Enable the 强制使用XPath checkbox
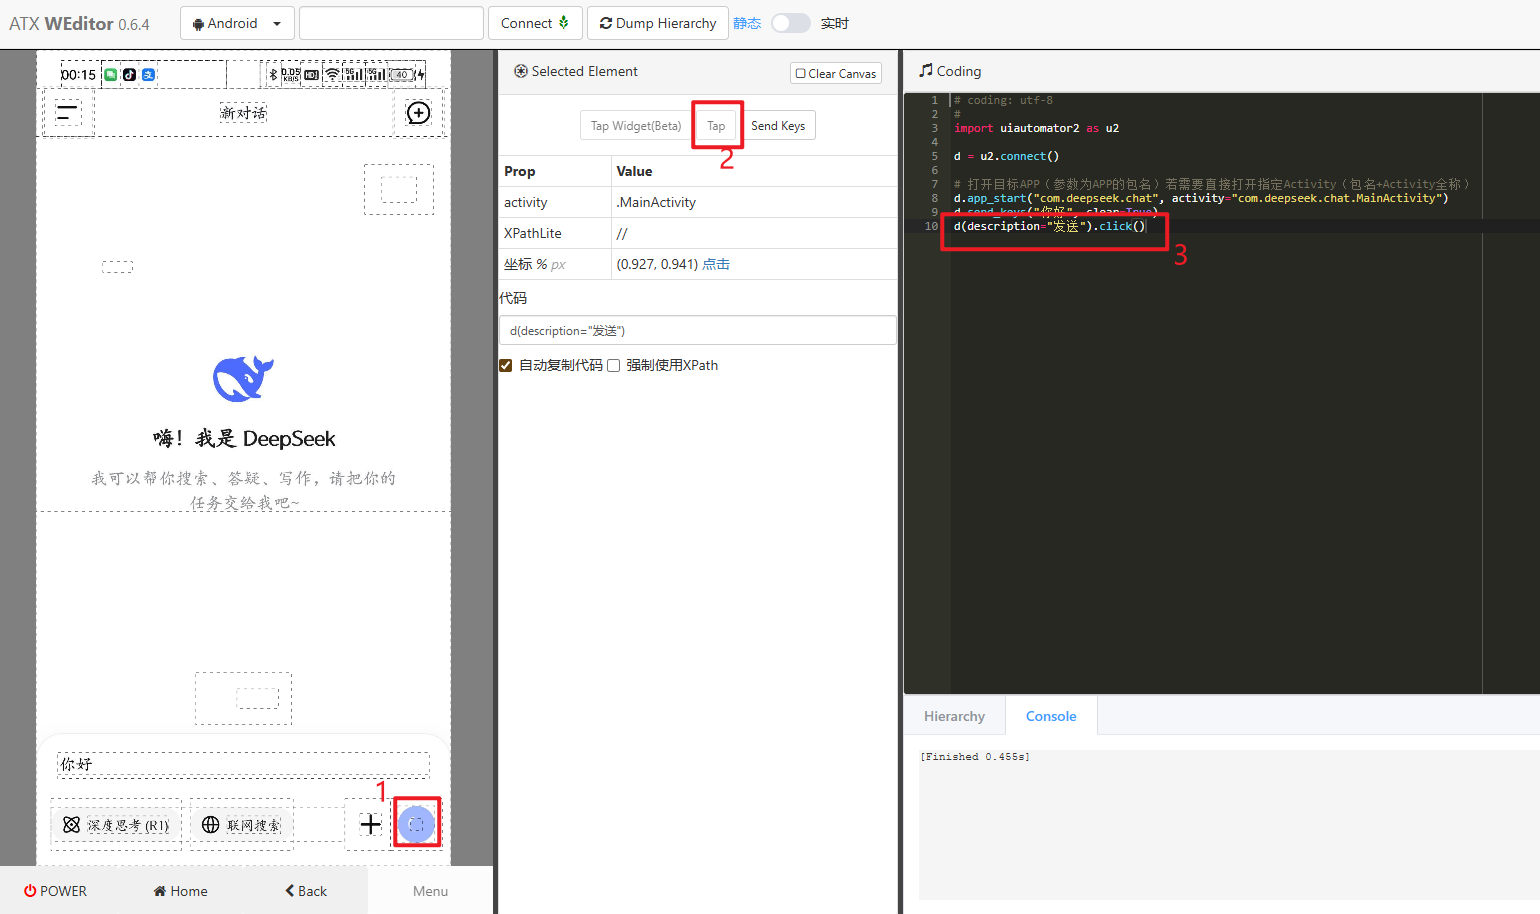Viewport: 1540px width, 914px height. [614, 365]
